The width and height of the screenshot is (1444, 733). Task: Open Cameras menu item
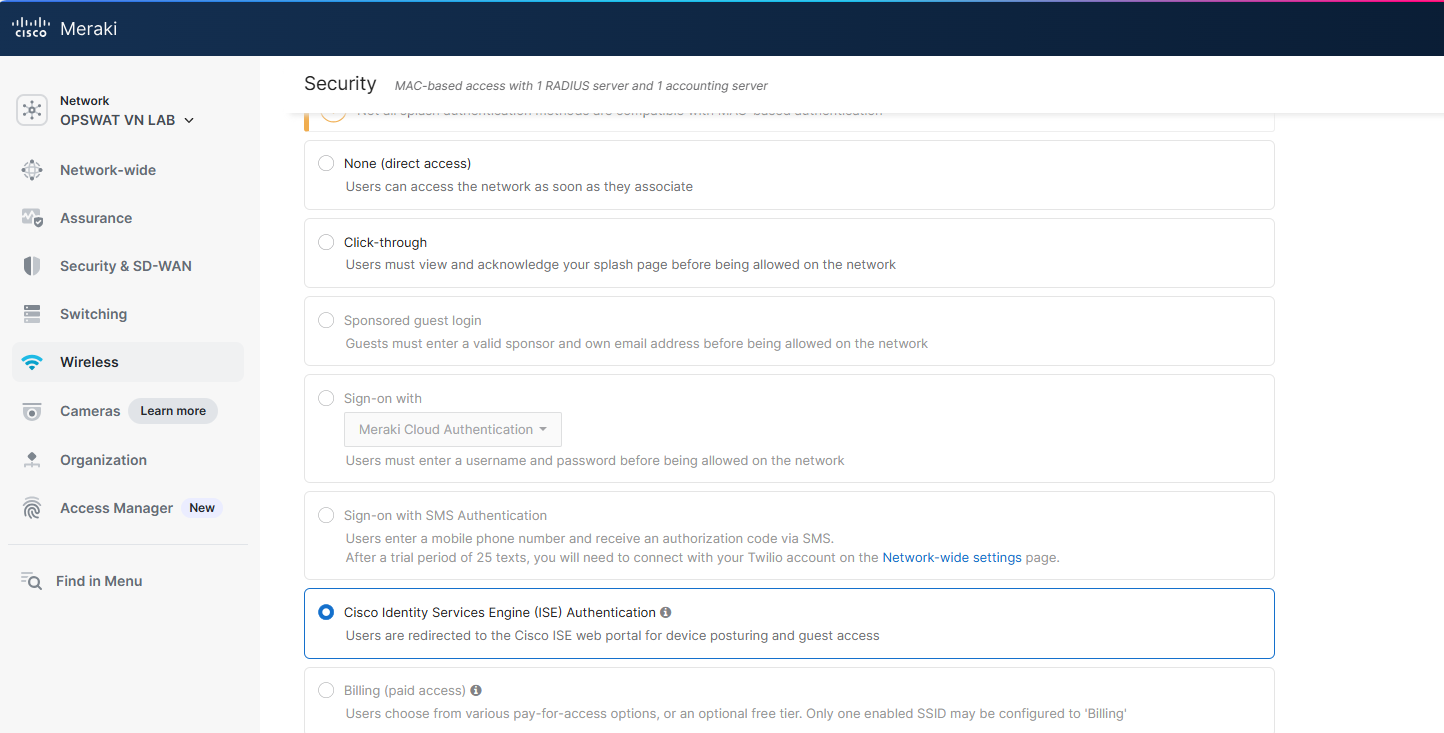(x=90, y=411)
